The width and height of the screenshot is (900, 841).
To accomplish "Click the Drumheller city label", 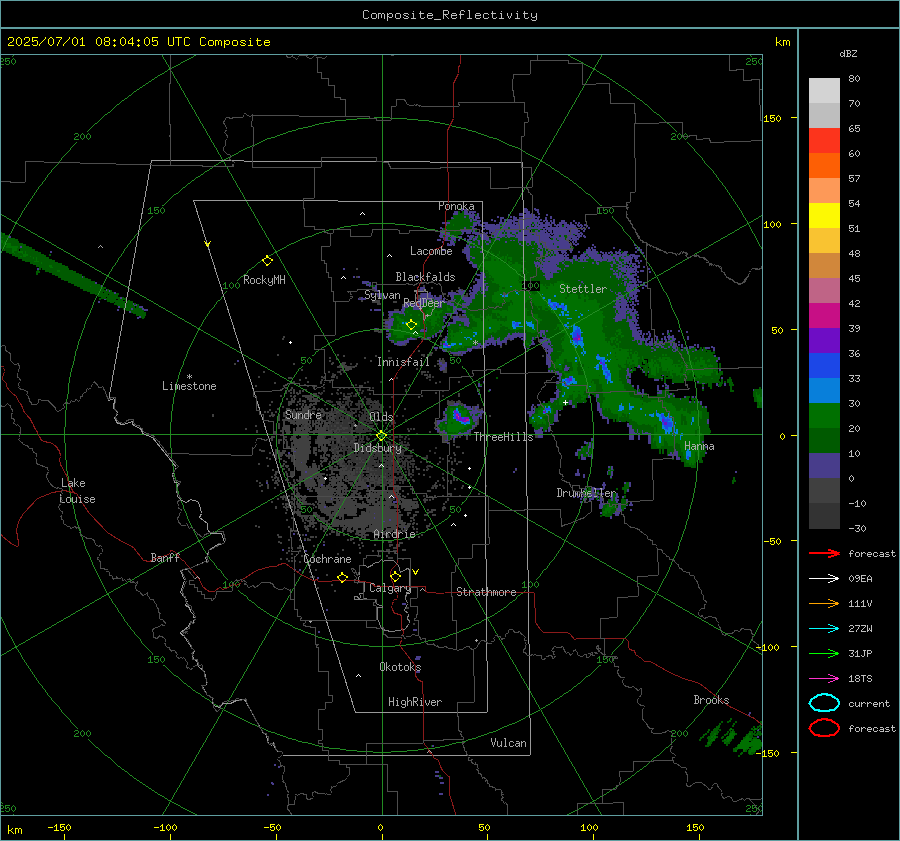I will [586, 493].
